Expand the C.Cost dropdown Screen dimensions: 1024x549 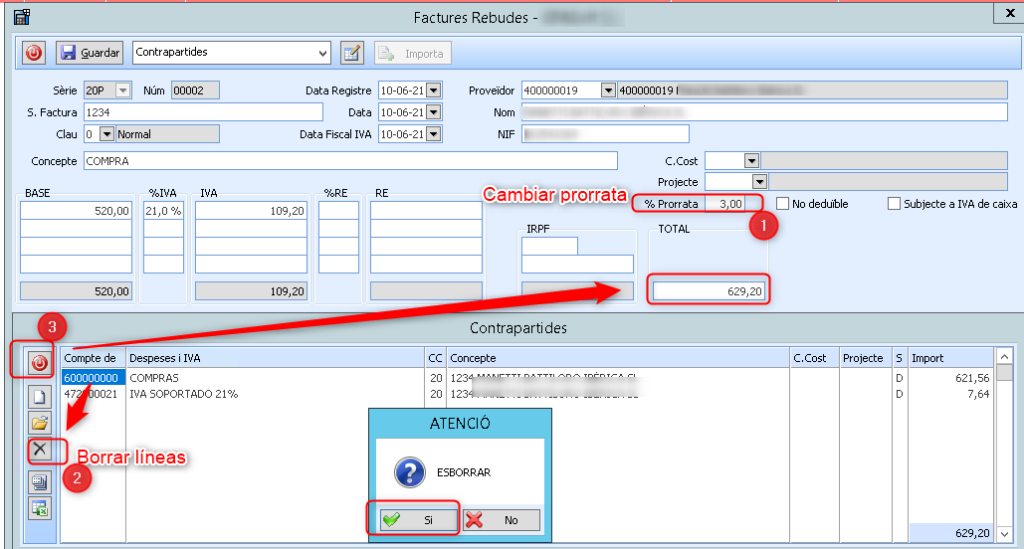752,160
